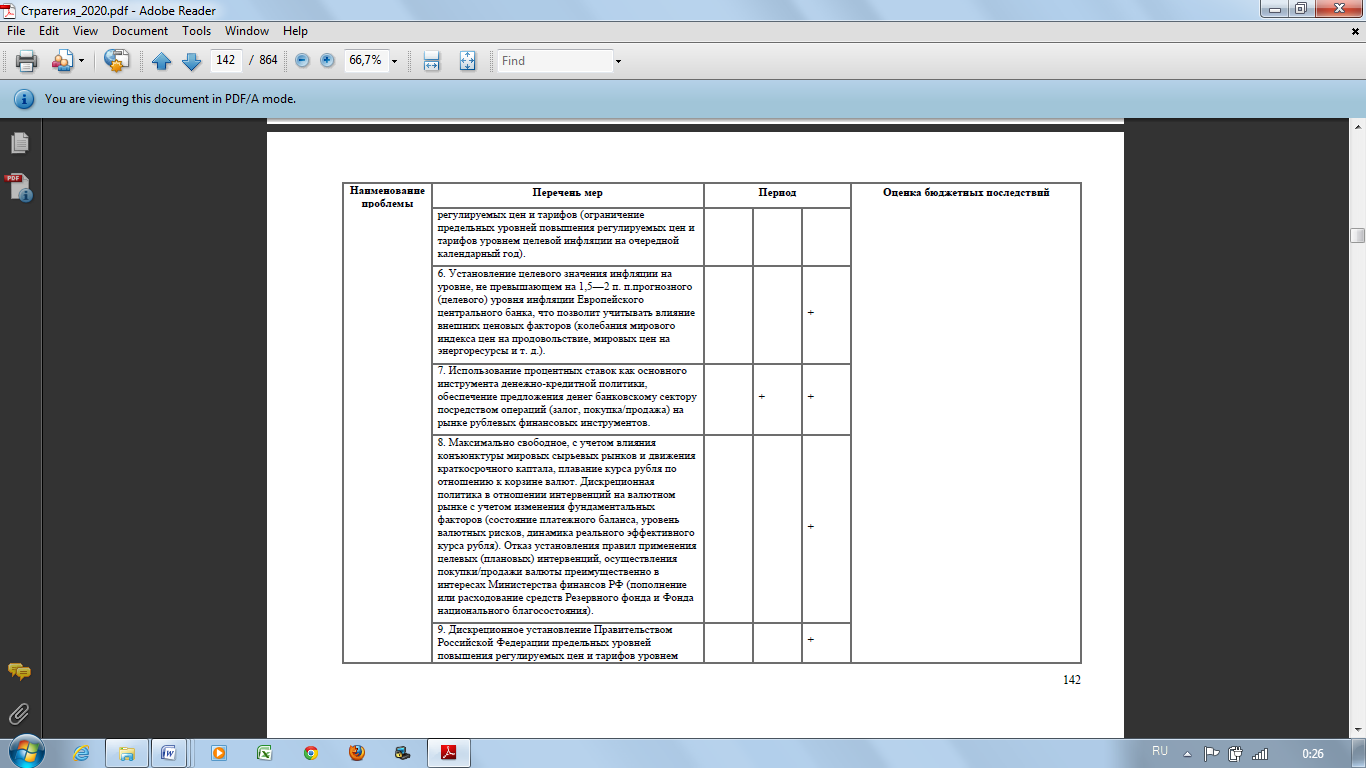Launch Firefox from the taskbar
1366x768 pixels.
pyautogui.click(x=357, y=752)
